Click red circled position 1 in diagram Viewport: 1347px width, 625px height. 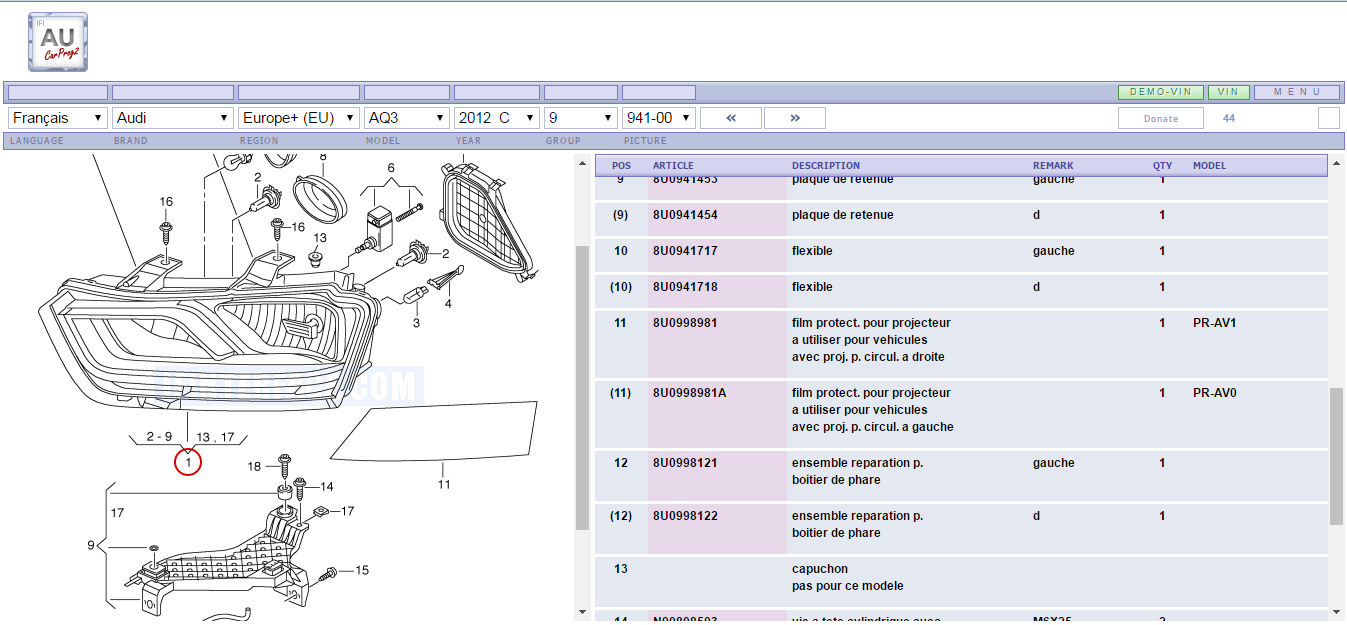click(x=188, y=462)
